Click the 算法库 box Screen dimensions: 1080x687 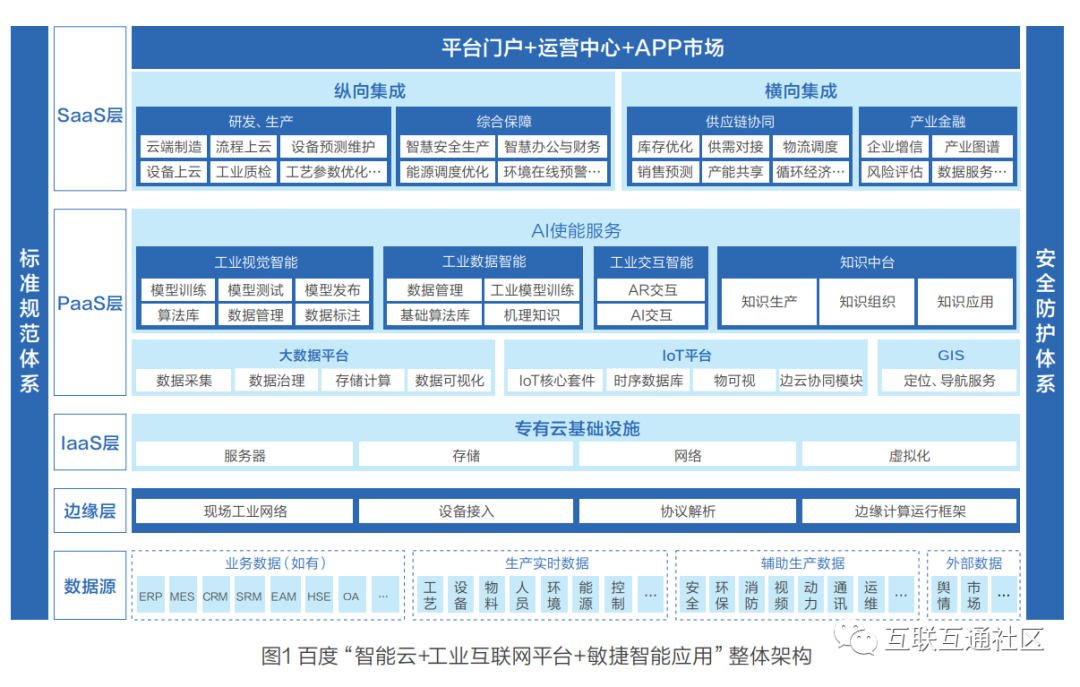point(178,315)
